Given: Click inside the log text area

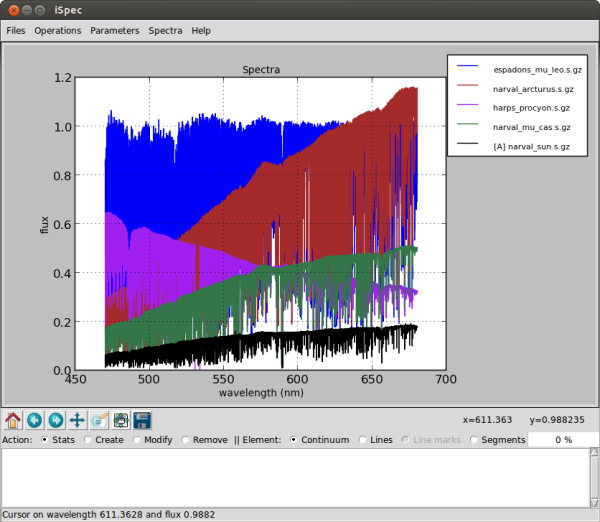Looking at the screenshot, I should (295, 478).
